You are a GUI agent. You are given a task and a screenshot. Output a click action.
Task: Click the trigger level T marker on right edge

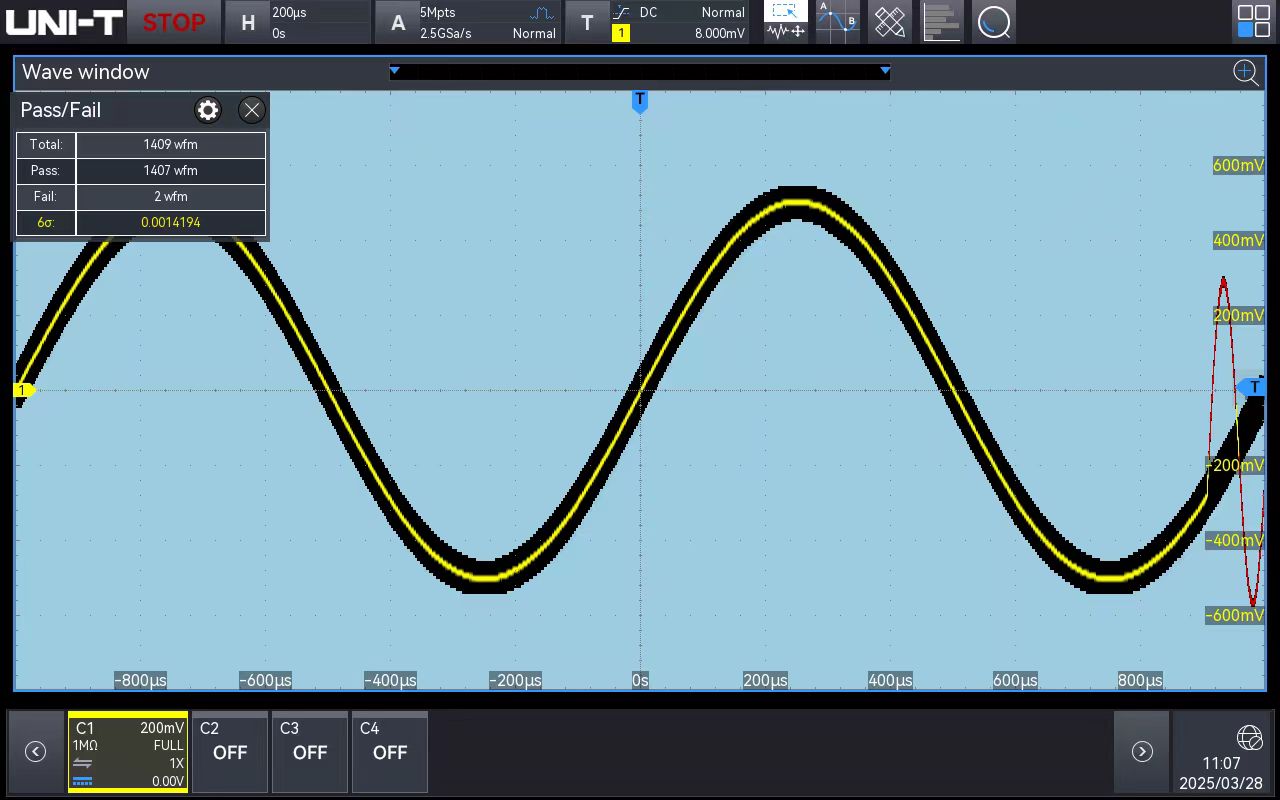1254,387
